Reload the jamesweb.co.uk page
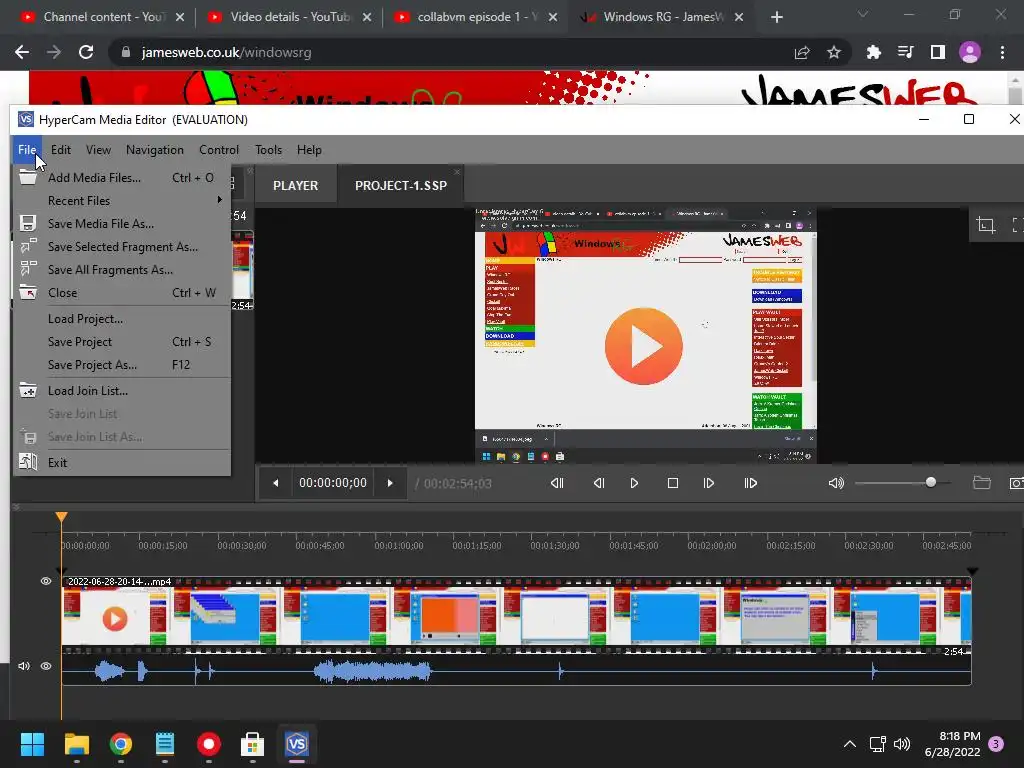The width and height of the screenshot is (1024, 768). click(x=86, y=52)
